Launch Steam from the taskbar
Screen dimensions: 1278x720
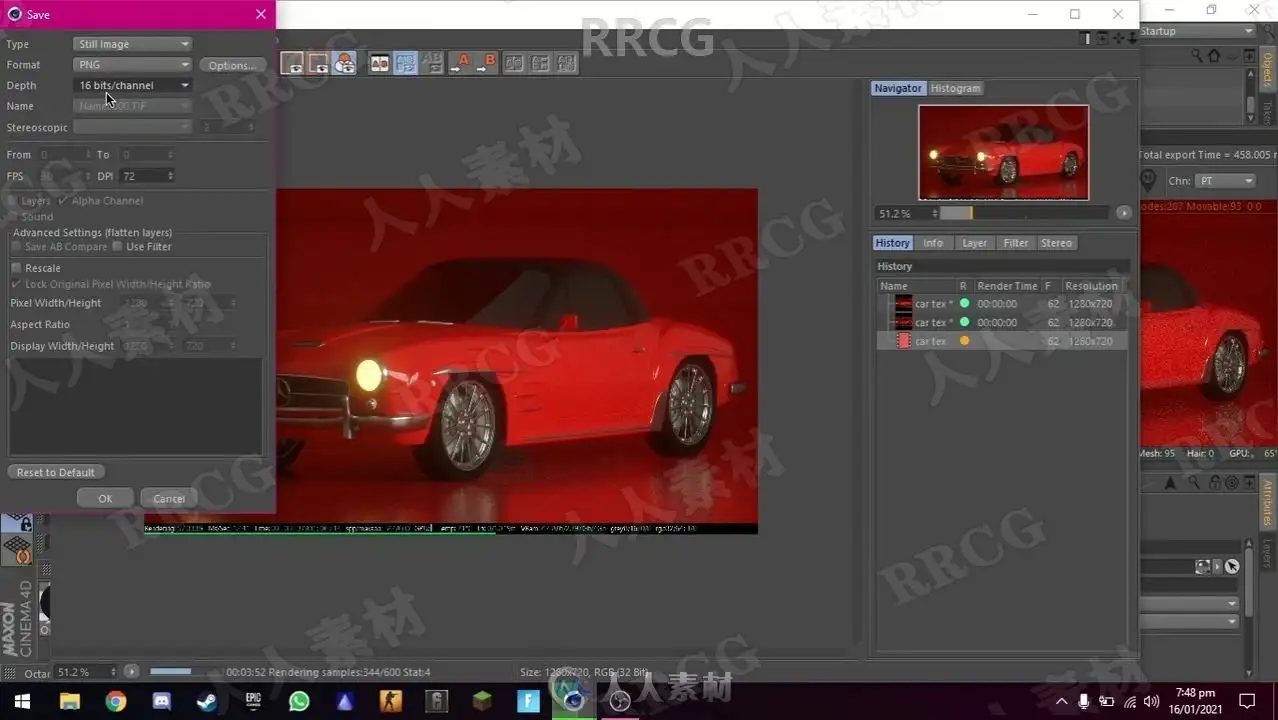[x=207, y=701]
